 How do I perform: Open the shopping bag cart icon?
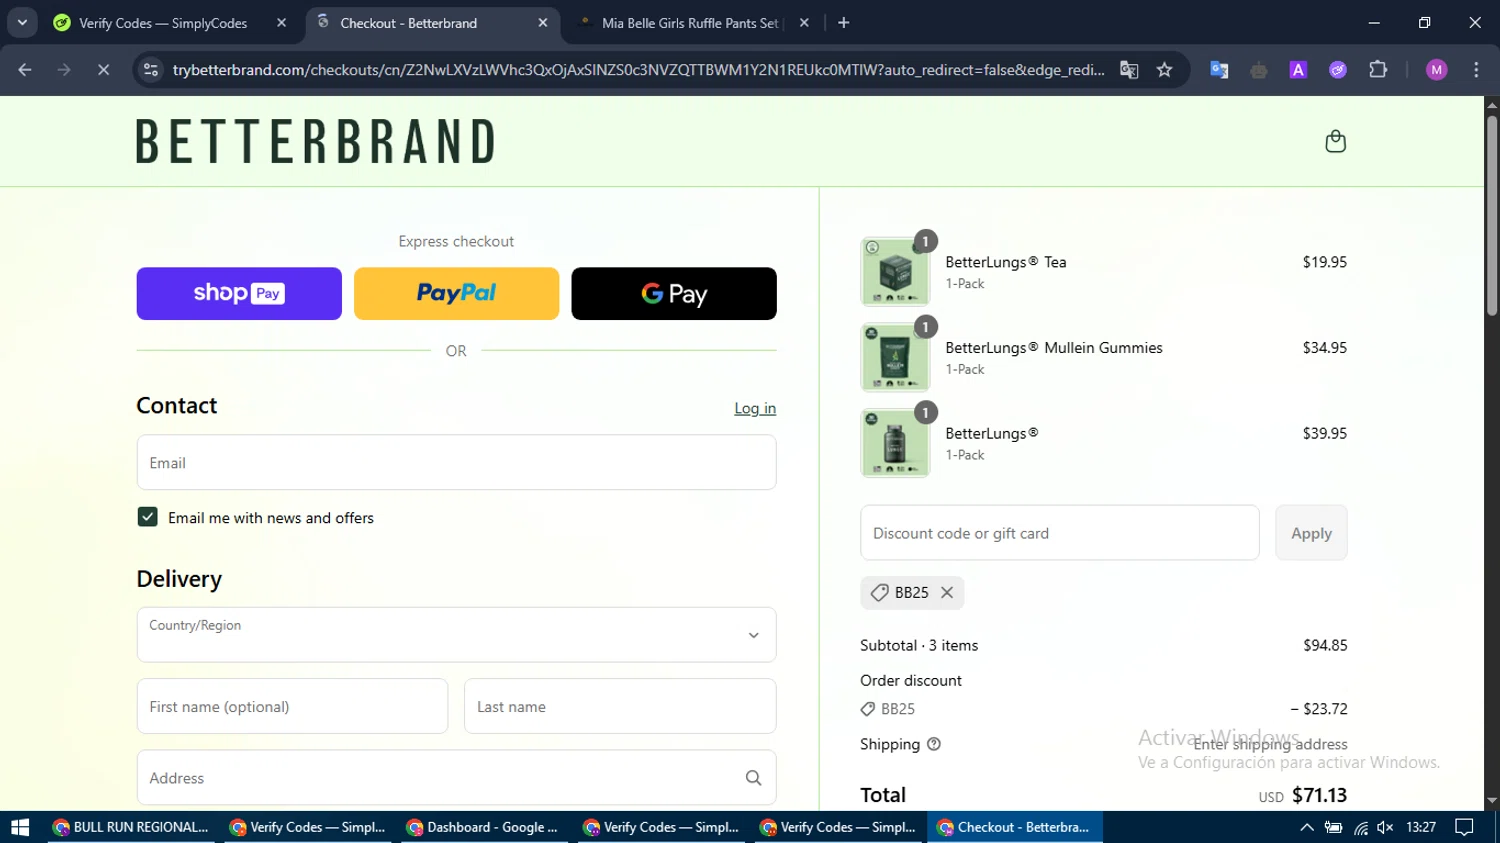click(x=1335, y=141)
